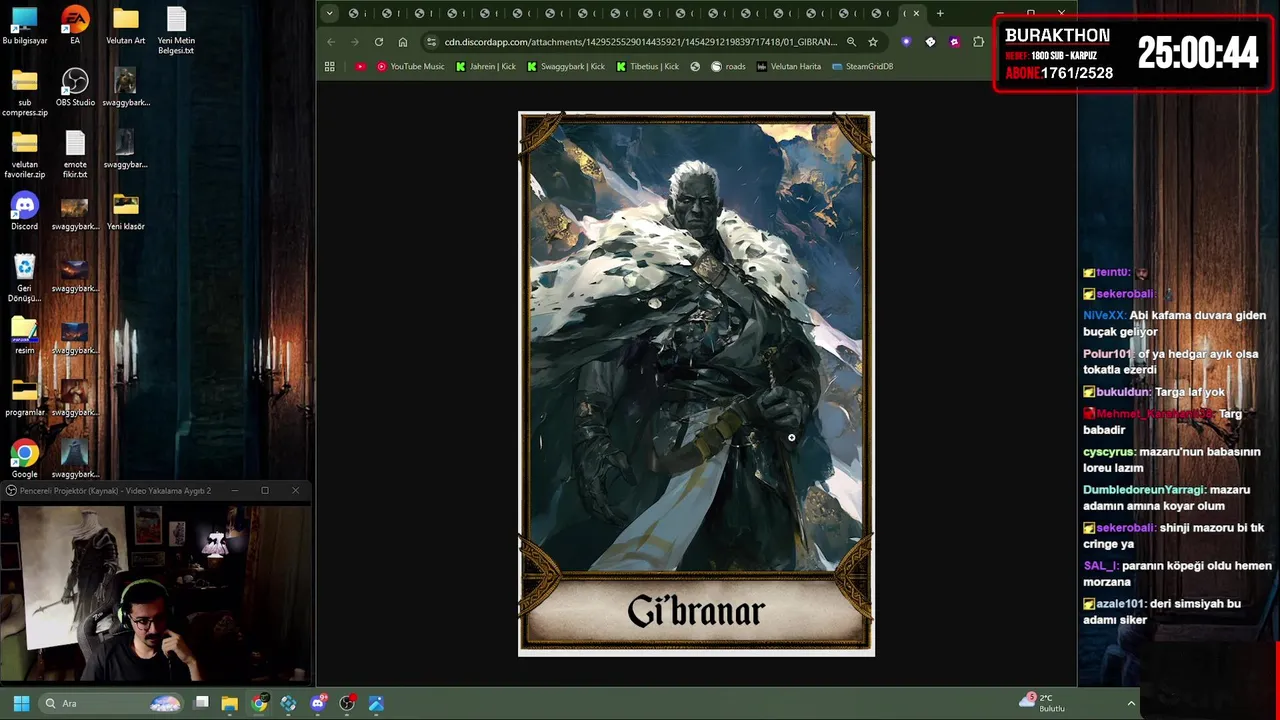Open a new Chrome tab
The height and width of the screenshot is (720, 1280).
click(x=940, y=13)
